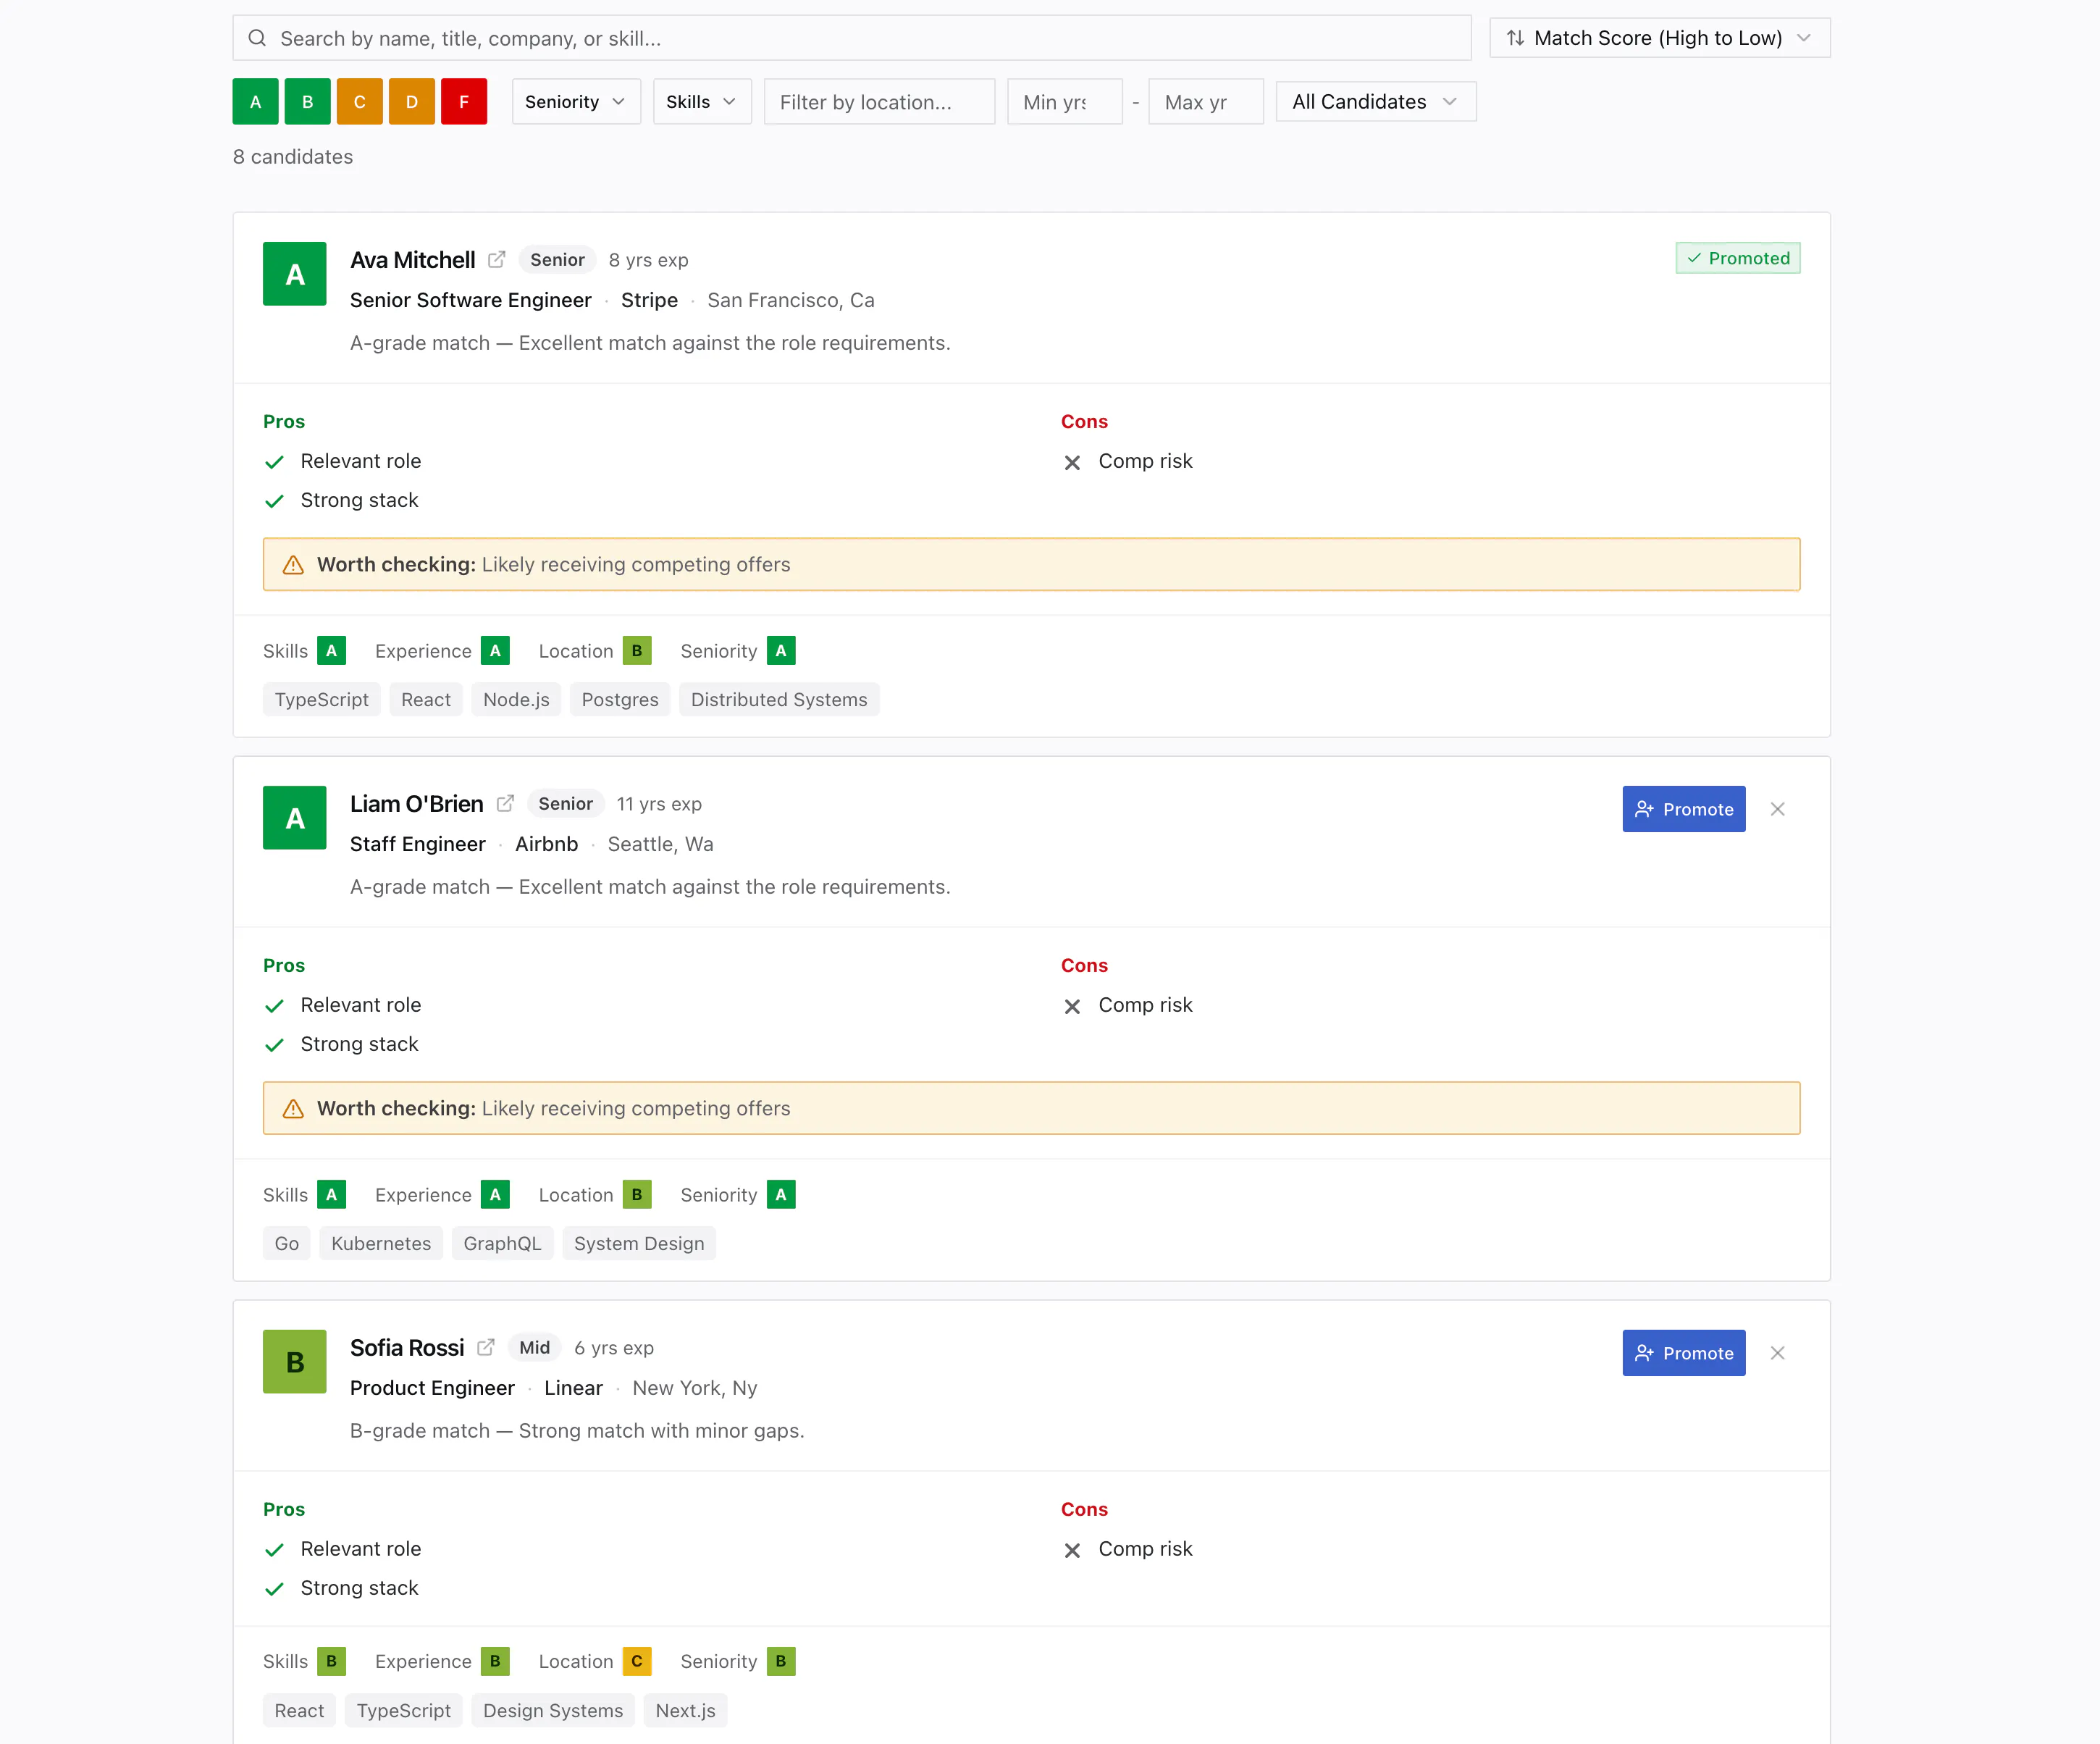Viewport: 2100px width, 1744px height.
Task: Click Liam O'Brien's large A grade badge
Action: (294, 818)
